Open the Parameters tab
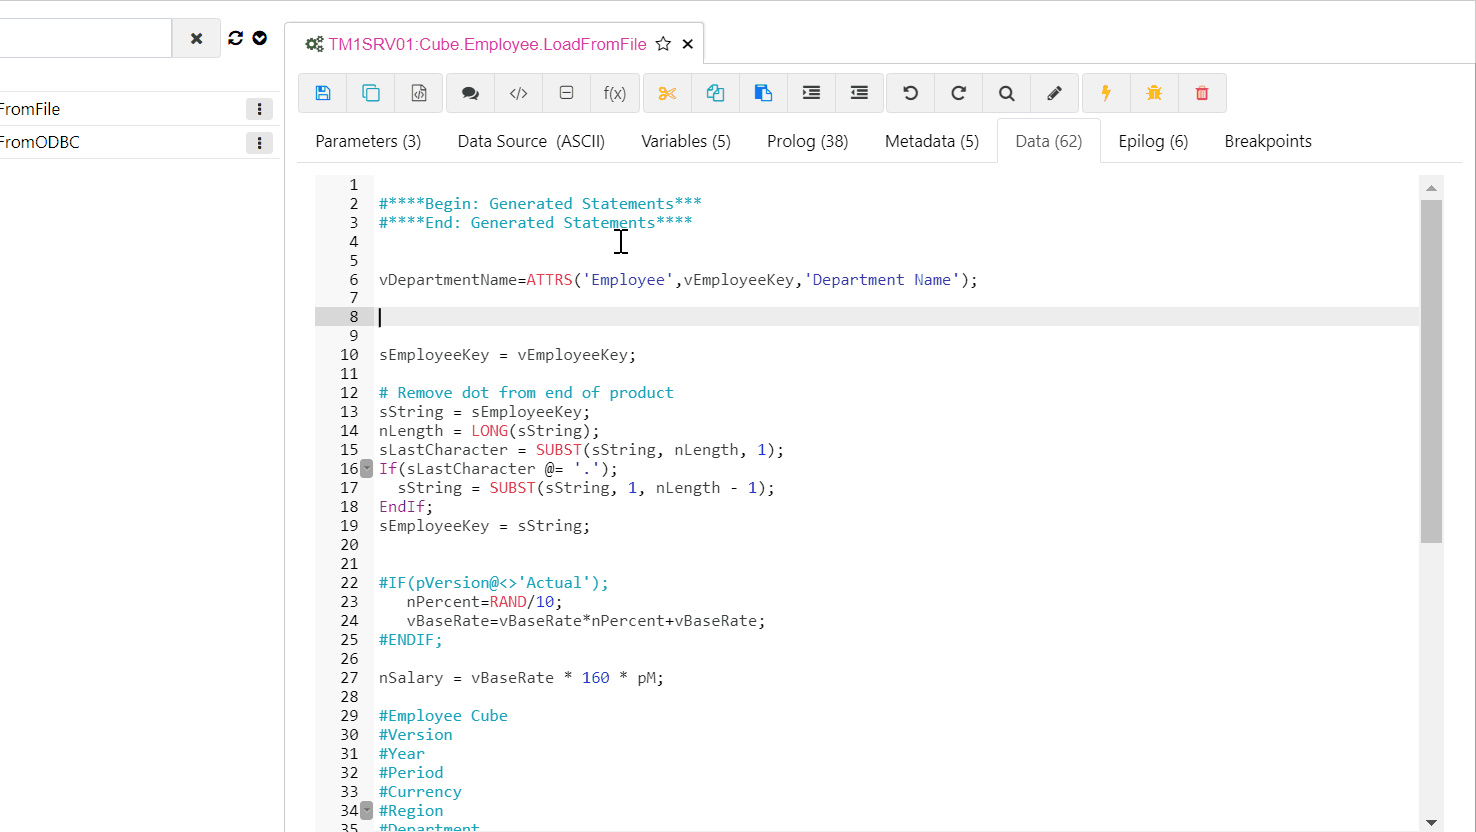This screenshot has height=832, width=1476. click(x=366, y=141)
